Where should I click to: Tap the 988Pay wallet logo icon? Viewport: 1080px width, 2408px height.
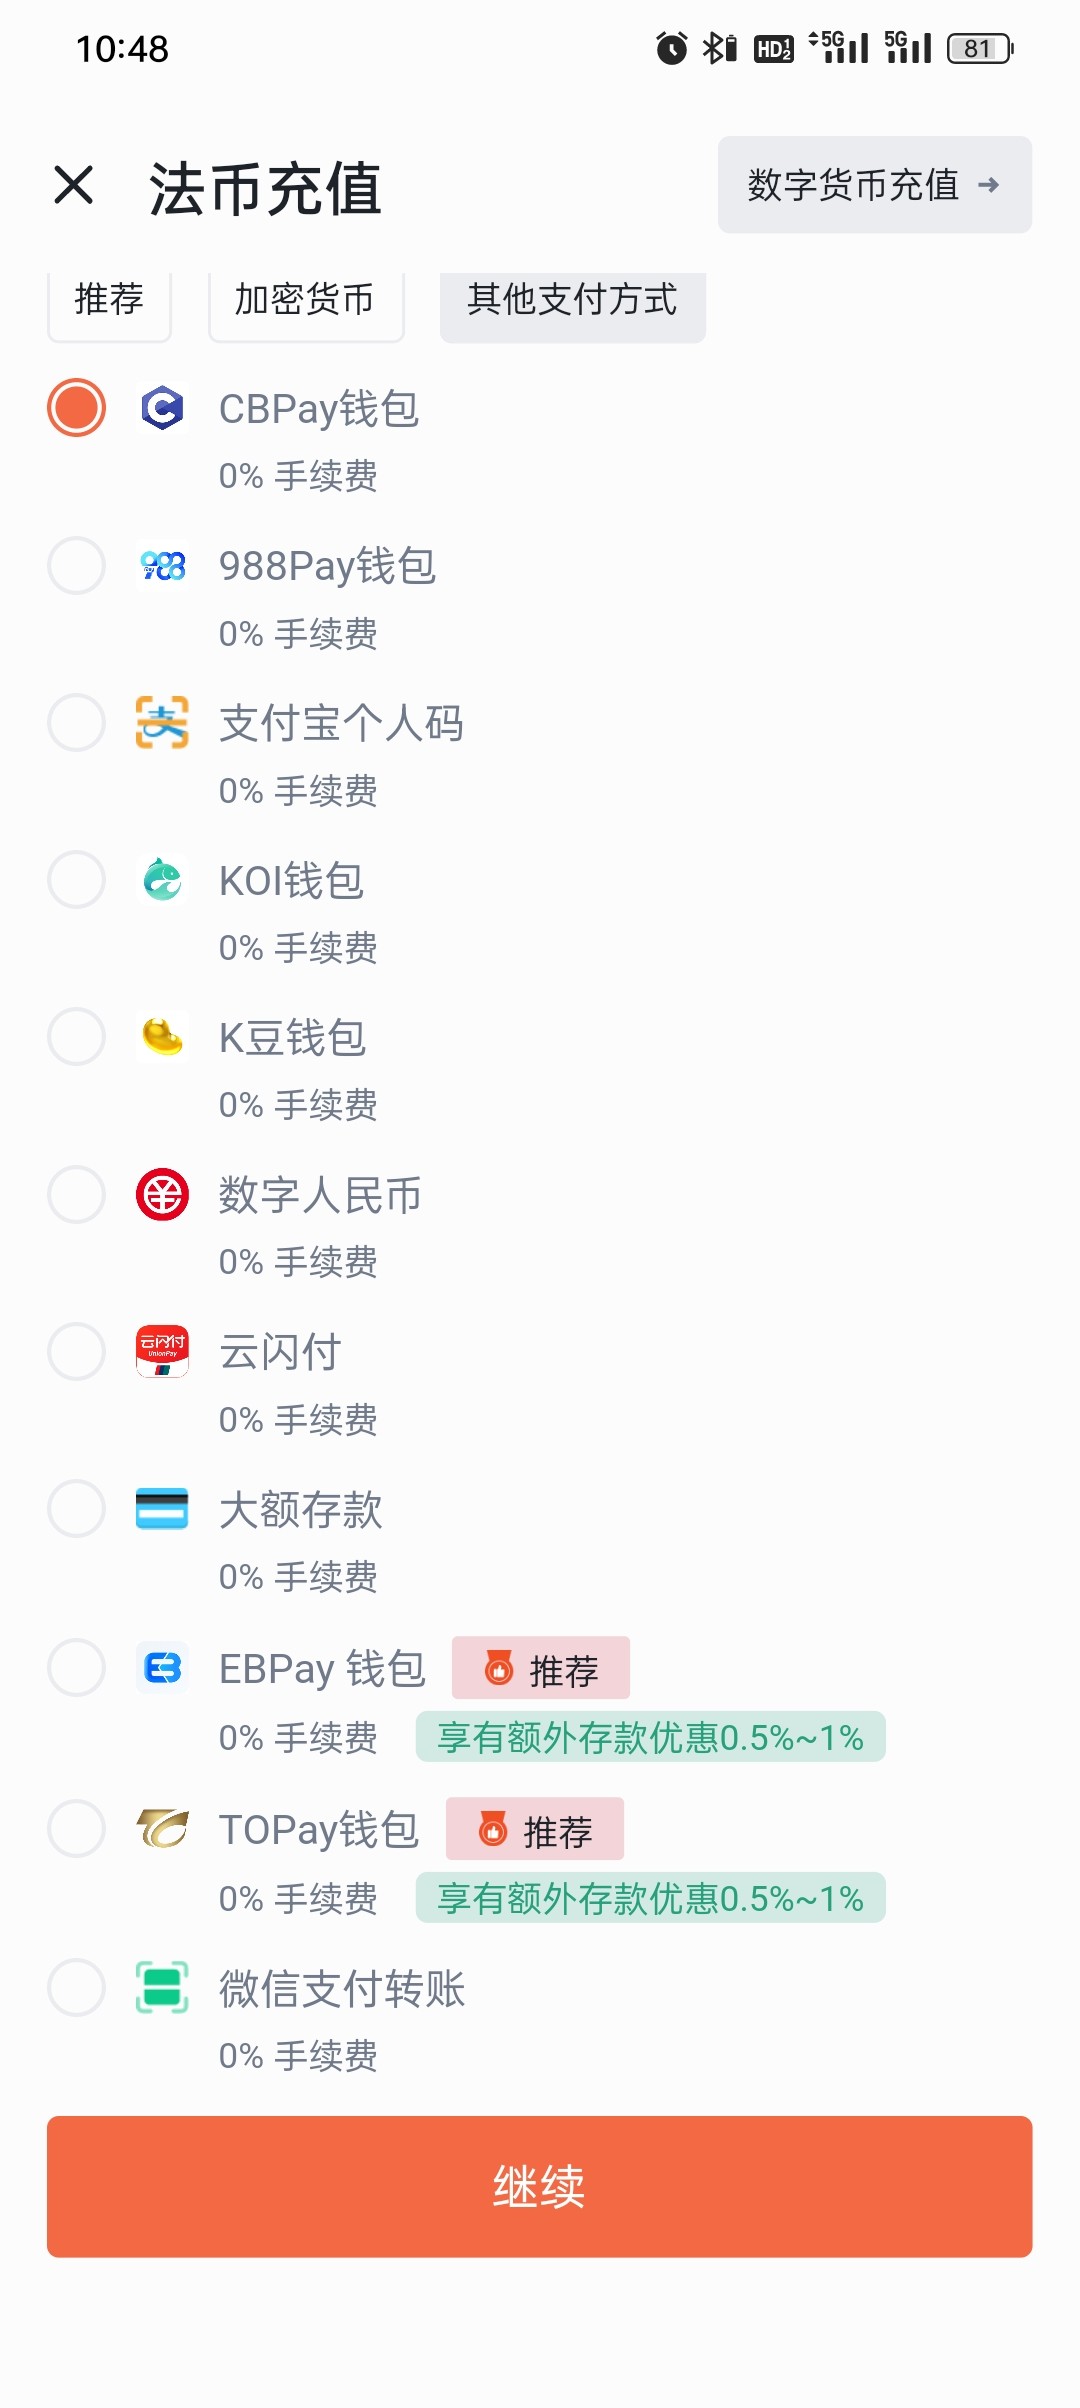(x=162, y=566)
